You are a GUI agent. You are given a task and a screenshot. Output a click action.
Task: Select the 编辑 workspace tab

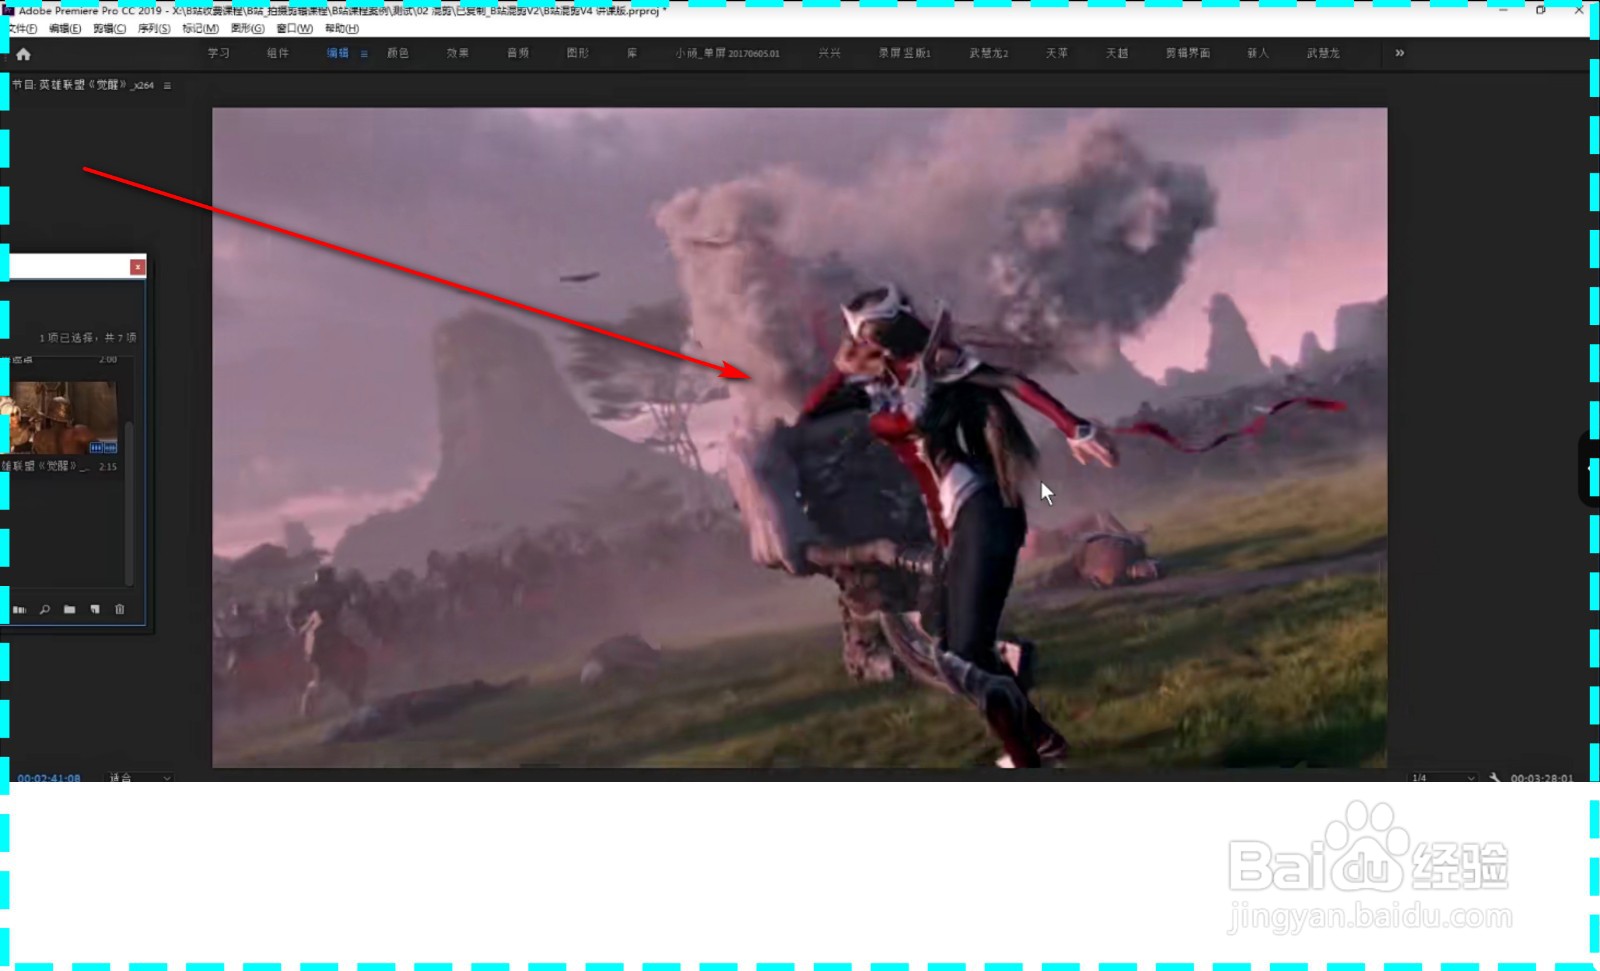pos(338,53)
